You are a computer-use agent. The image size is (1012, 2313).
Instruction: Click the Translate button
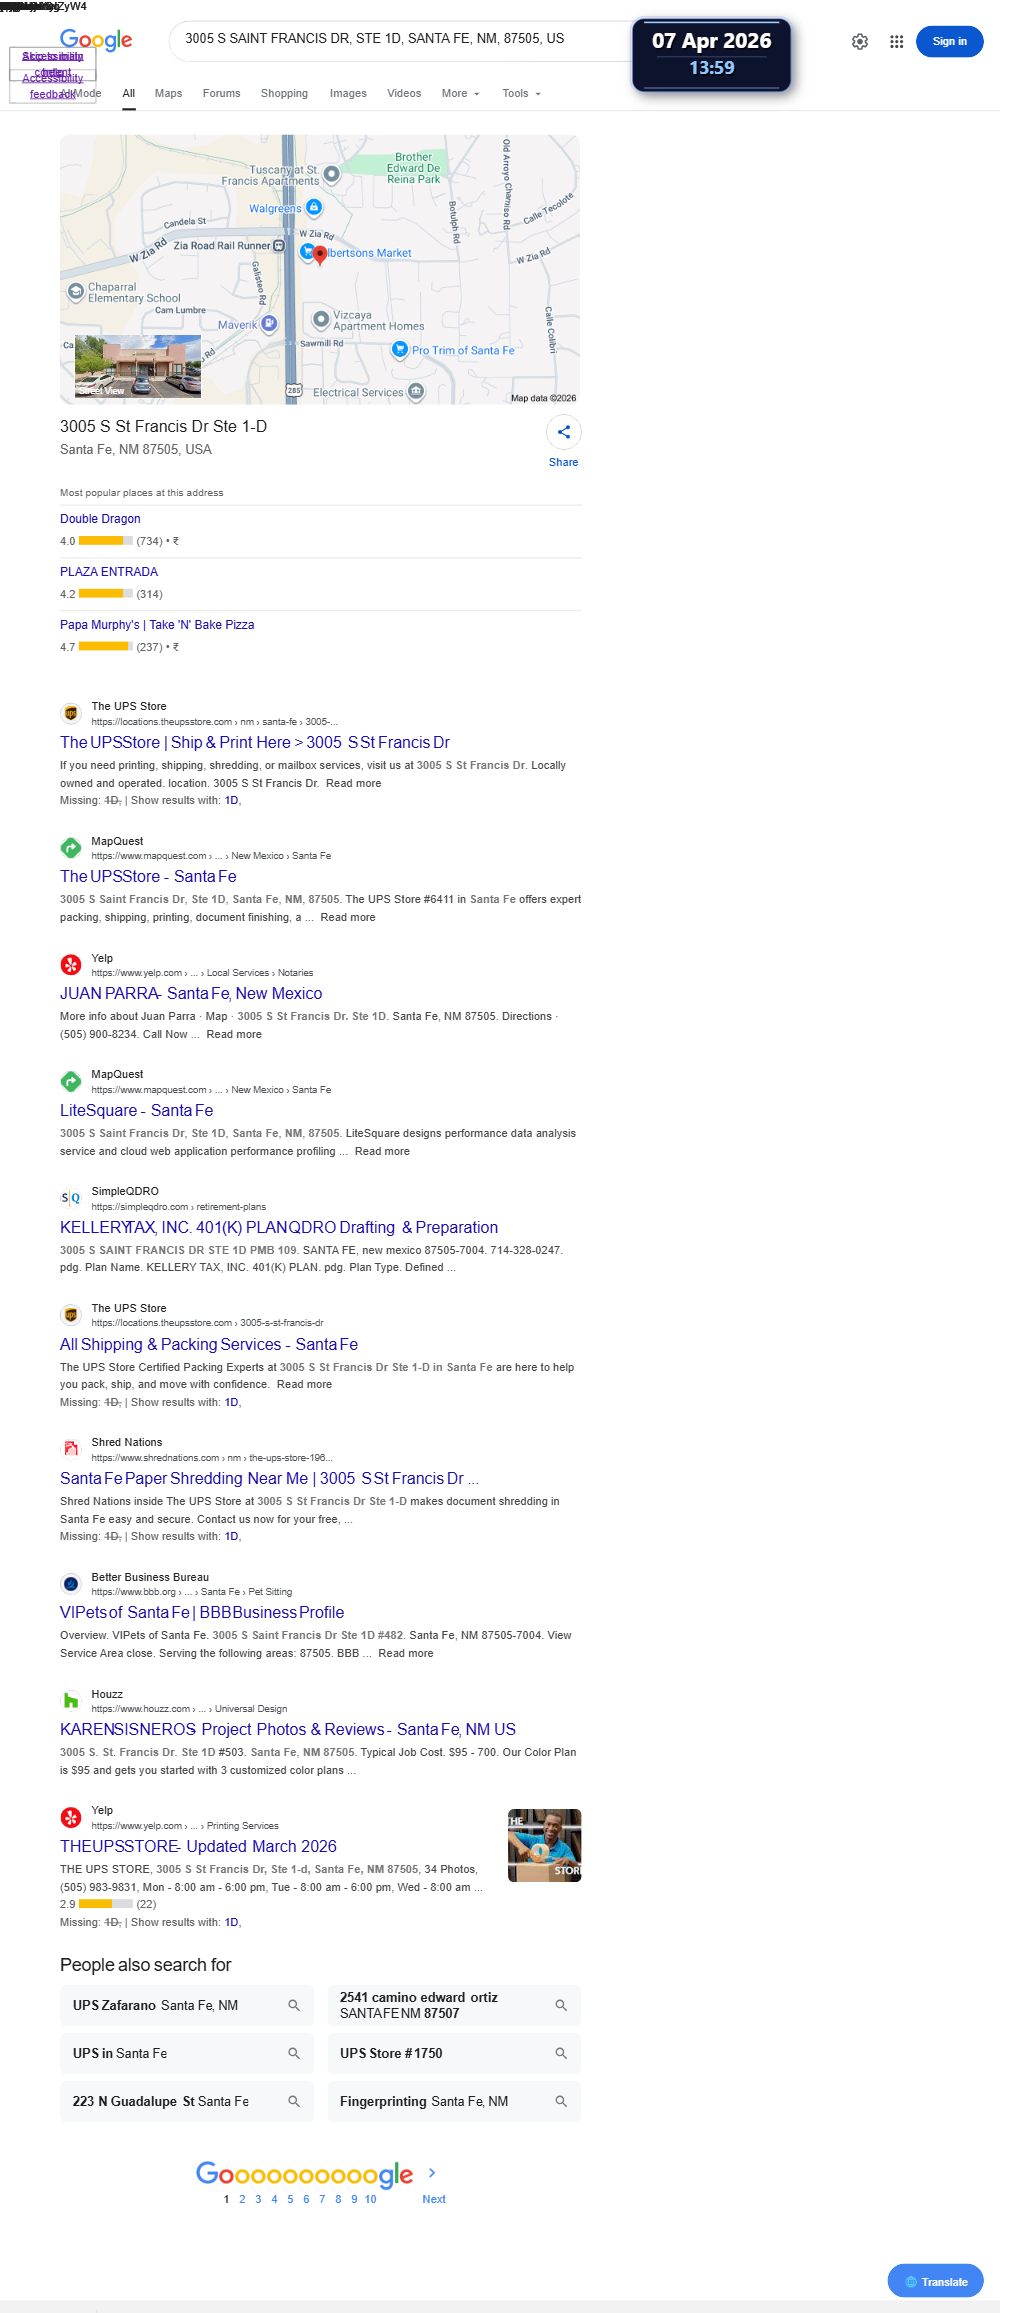coord(935,2281)
